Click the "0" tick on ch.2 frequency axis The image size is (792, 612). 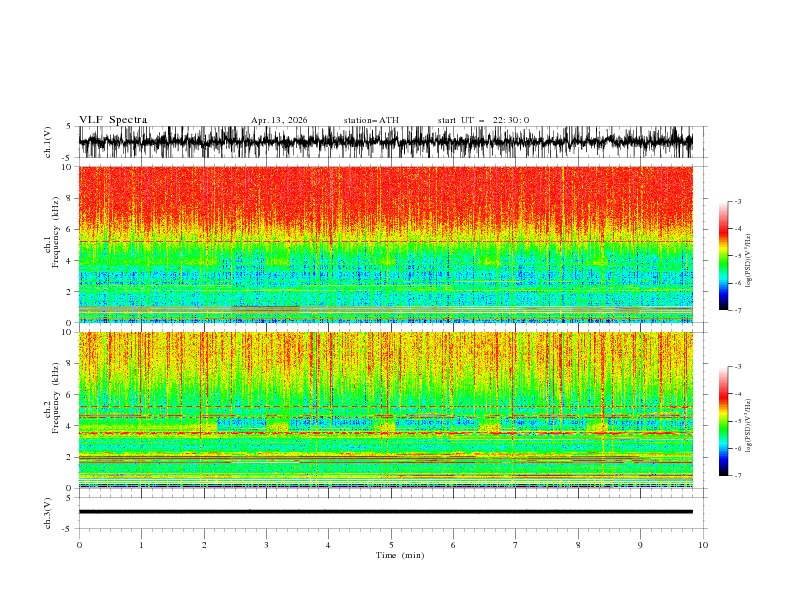[x=69, y=488]
